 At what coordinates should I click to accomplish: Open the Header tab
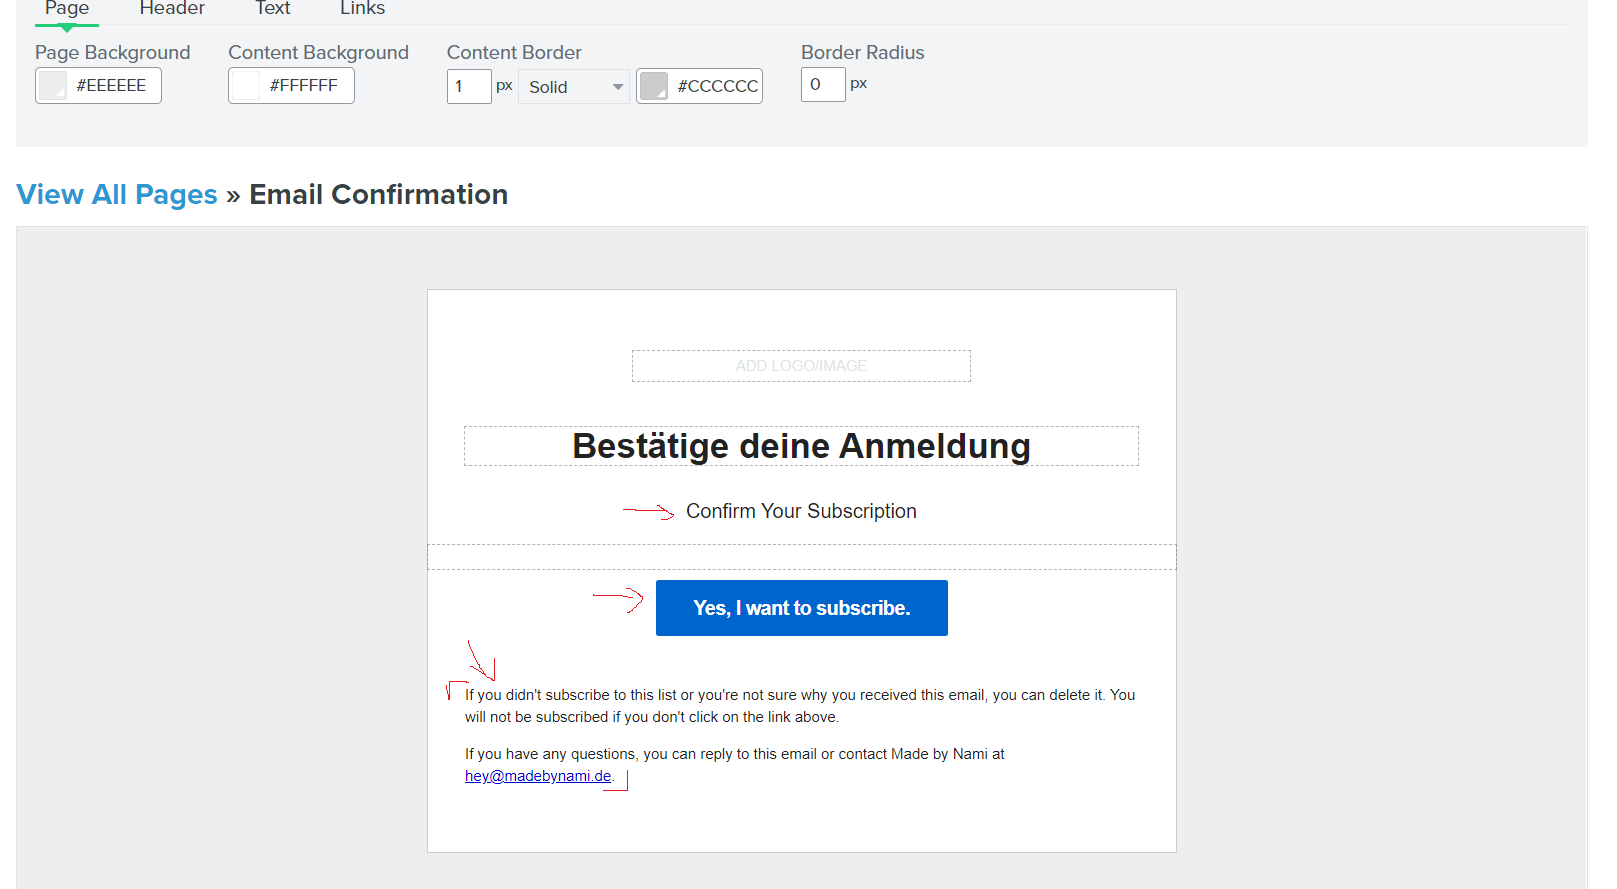(172, 9)
